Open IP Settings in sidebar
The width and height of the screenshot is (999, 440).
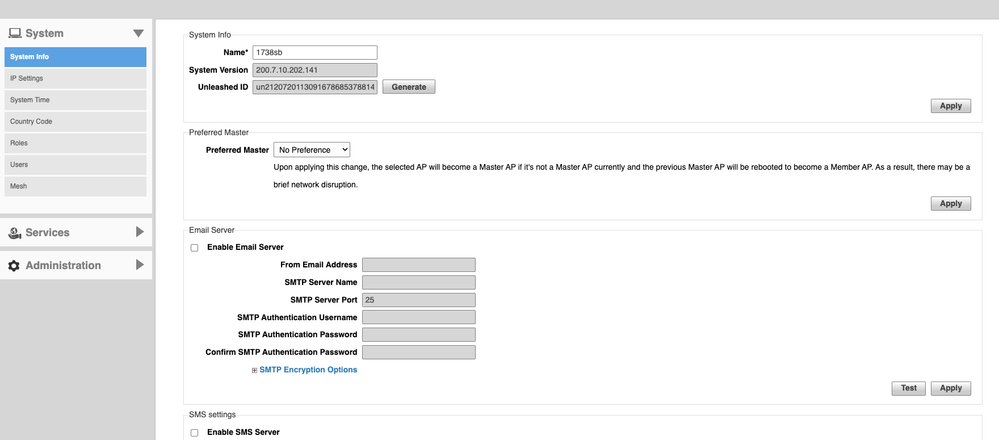click(x=75, y=78)
